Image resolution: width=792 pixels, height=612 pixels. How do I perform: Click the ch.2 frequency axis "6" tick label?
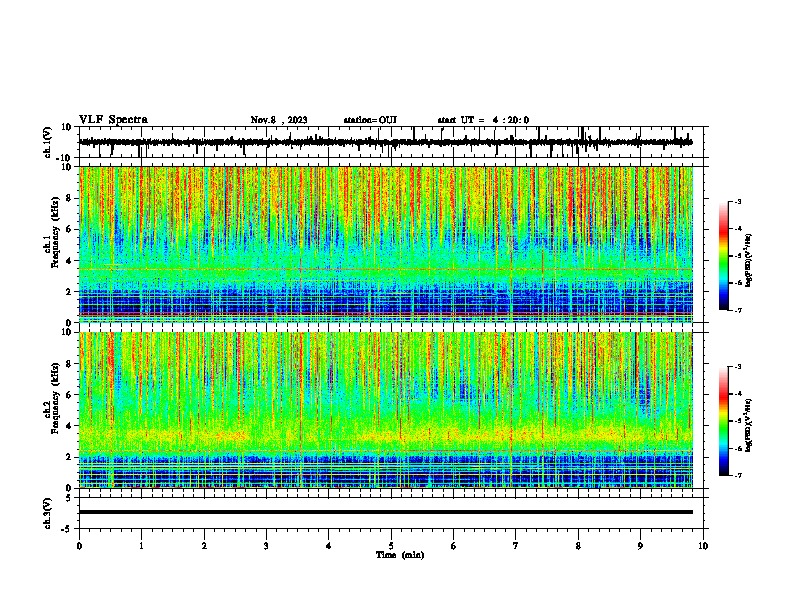click(71, 394)
